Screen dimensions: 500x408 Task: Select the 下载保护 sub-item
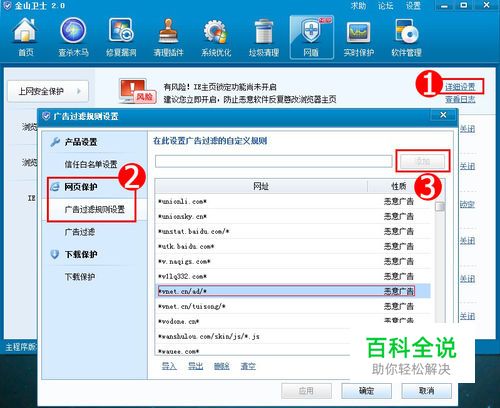(80, 277)
